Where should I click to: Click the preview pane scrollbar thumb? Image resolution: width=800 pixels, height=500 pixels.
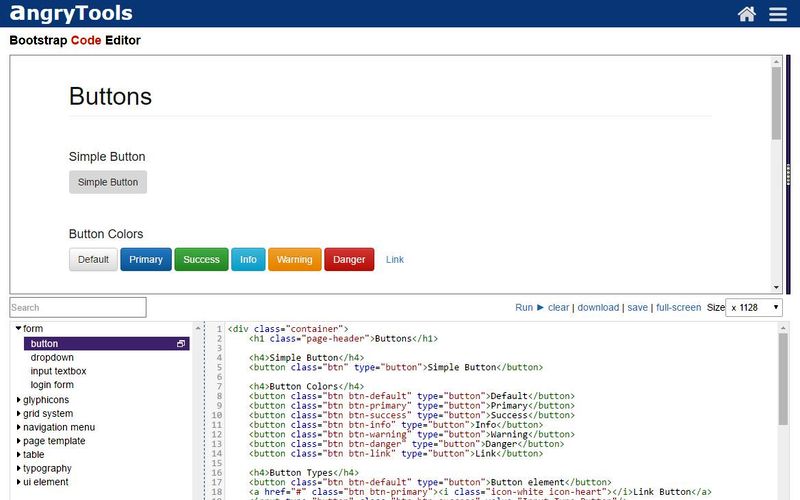(776, 103)
